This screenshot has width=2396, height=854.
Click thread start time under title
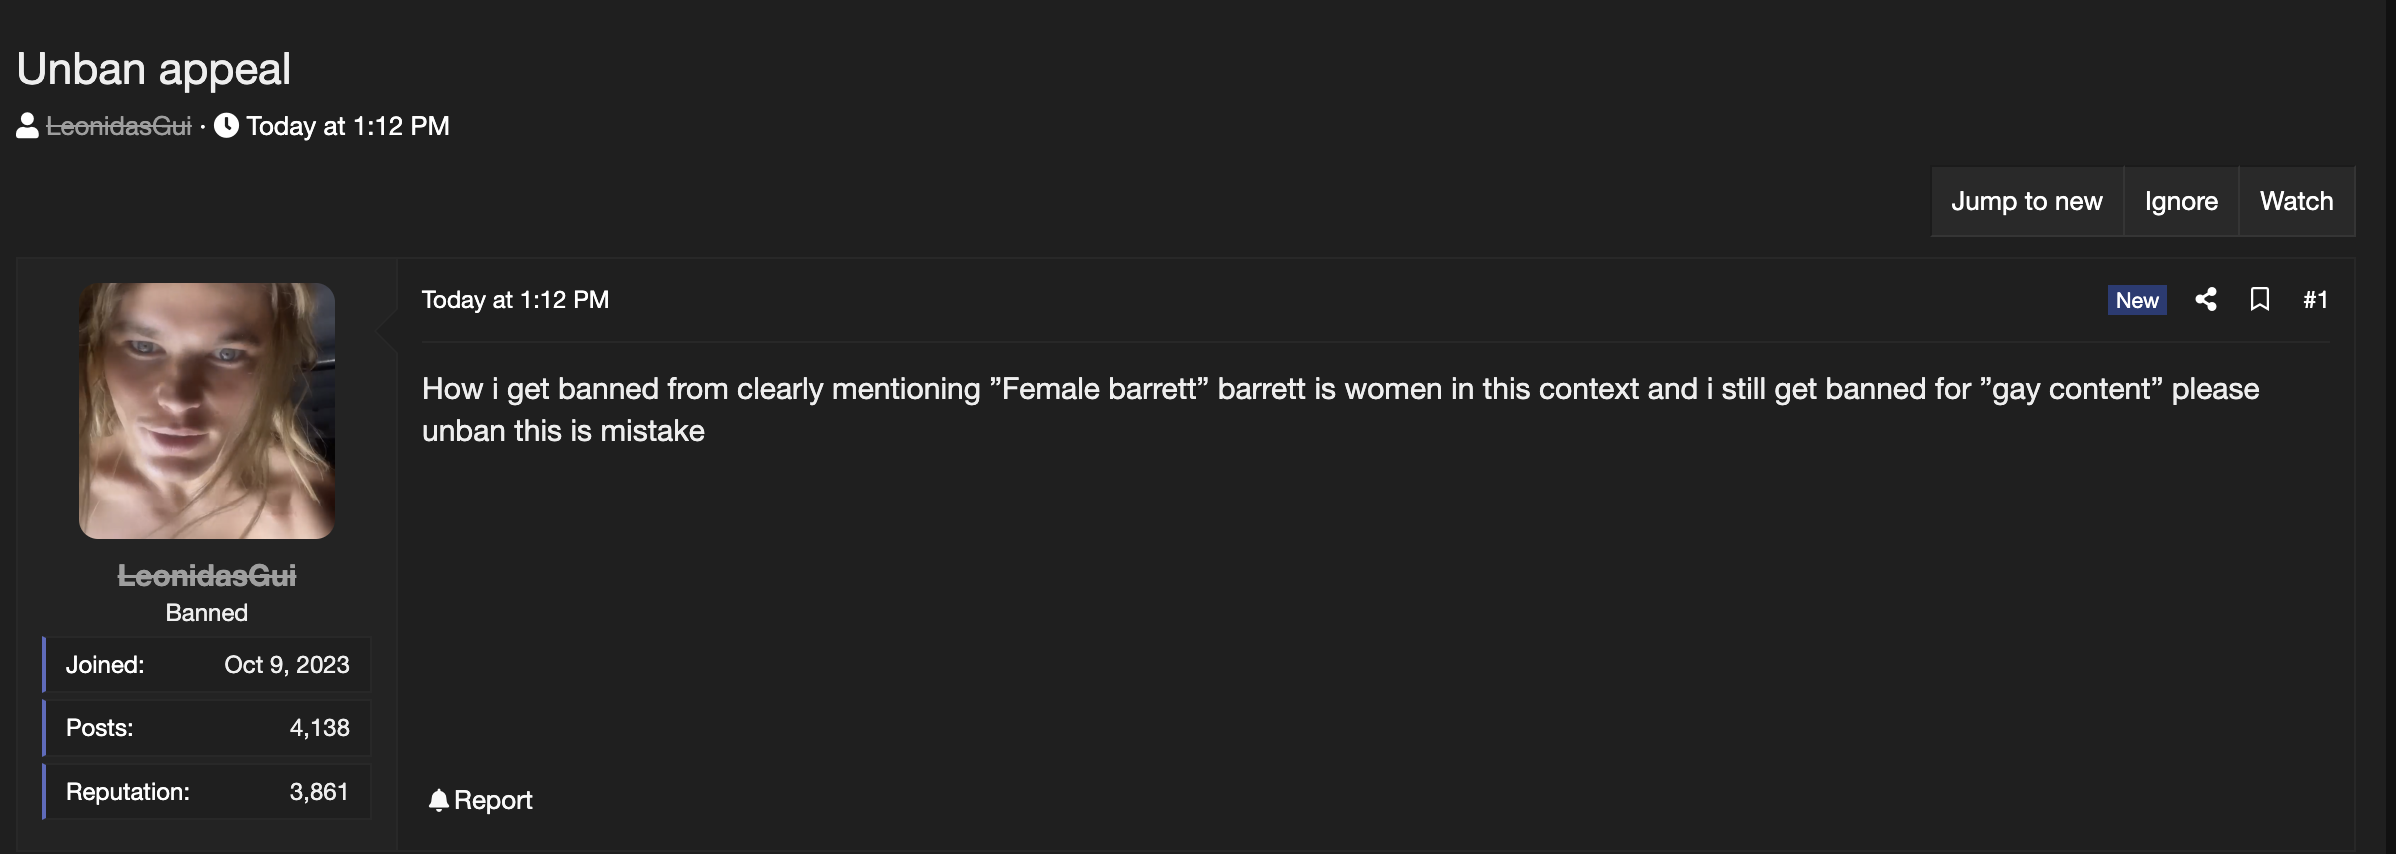click(348, 126)
